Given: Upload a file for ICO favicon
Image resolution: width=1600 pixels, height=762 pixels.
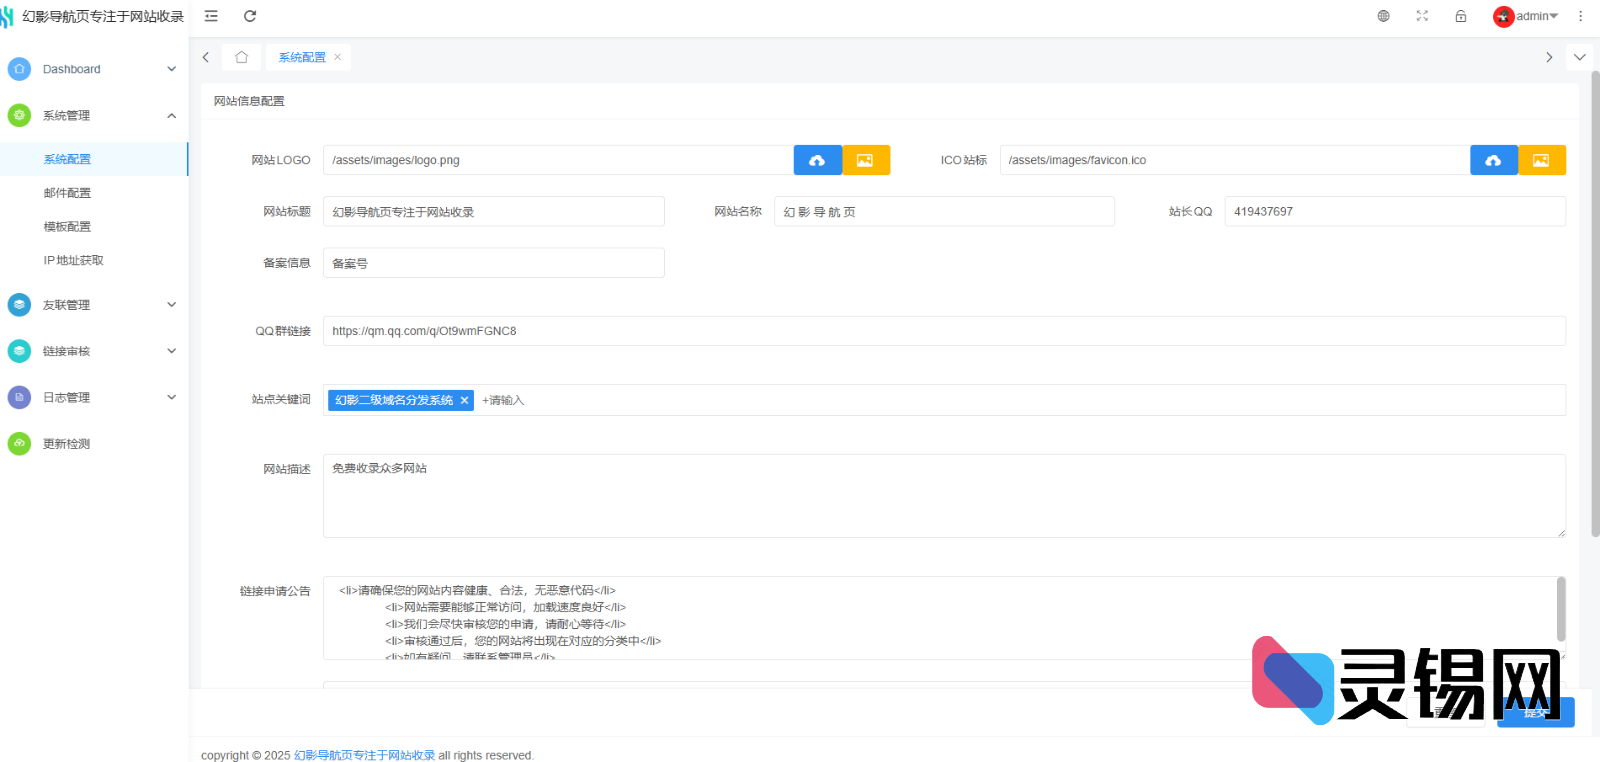Looking at the screenshot, I should pos(1493,160).
